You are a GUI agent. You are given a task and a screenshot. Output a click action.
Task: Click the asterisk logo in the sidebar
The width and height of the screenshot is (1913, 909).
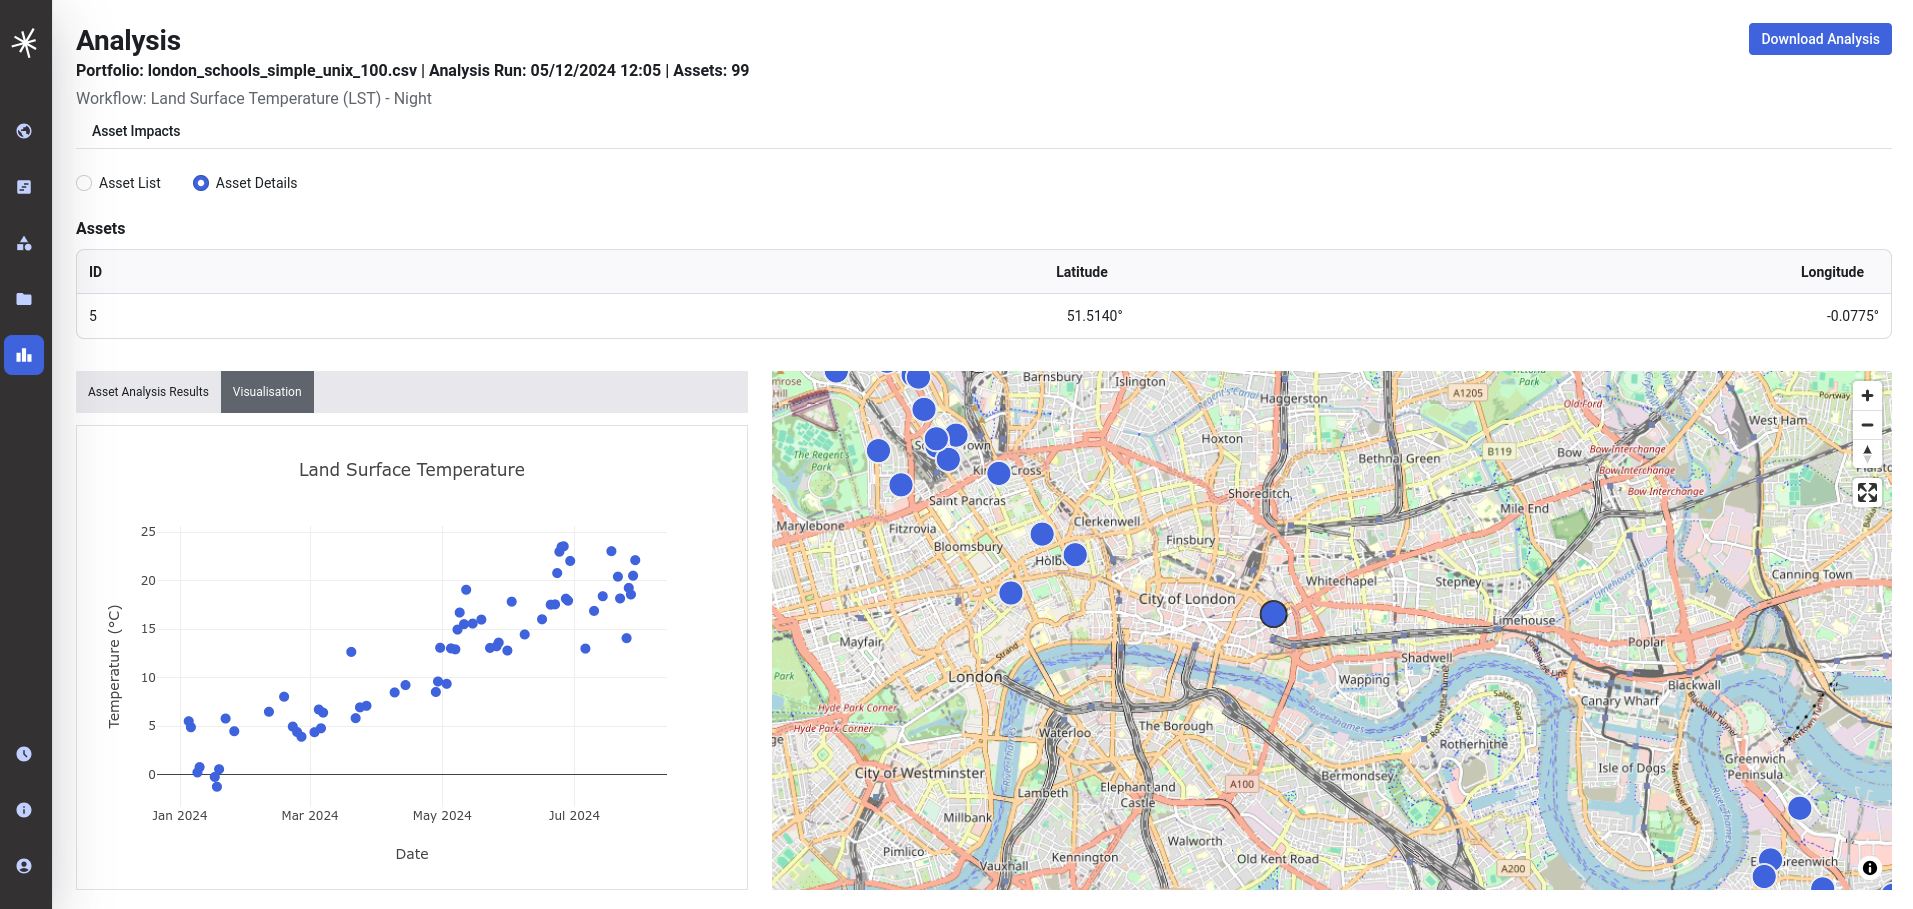(25, 42)
